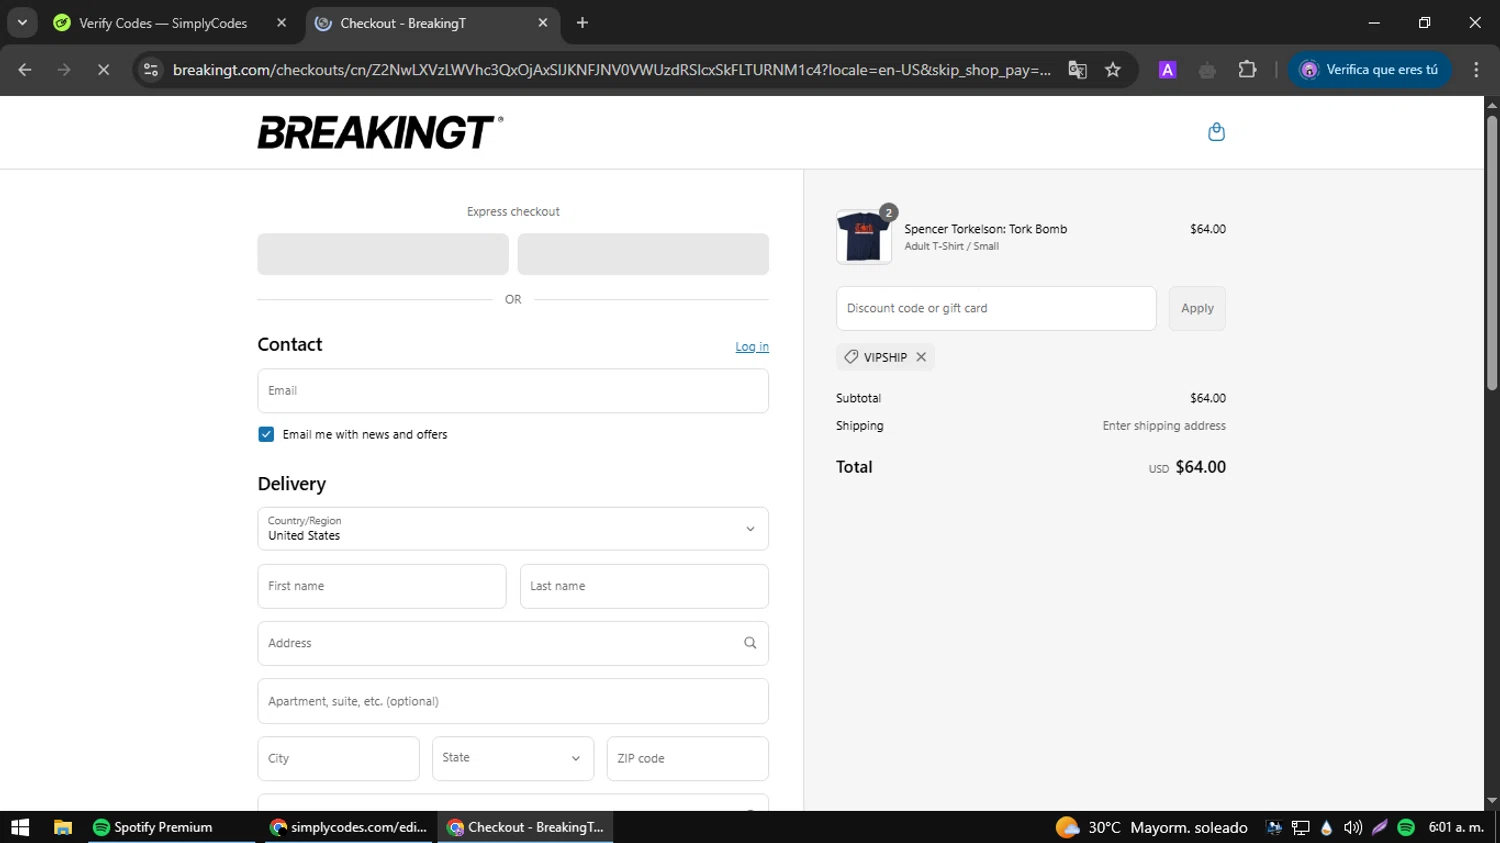Open the purple A extension
1500x843 pixels.
[x=1167, y=69]
